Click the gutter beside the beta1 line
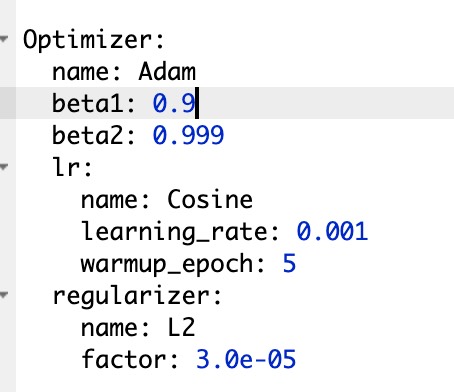The image size is (454, 392). coord(8,103)
